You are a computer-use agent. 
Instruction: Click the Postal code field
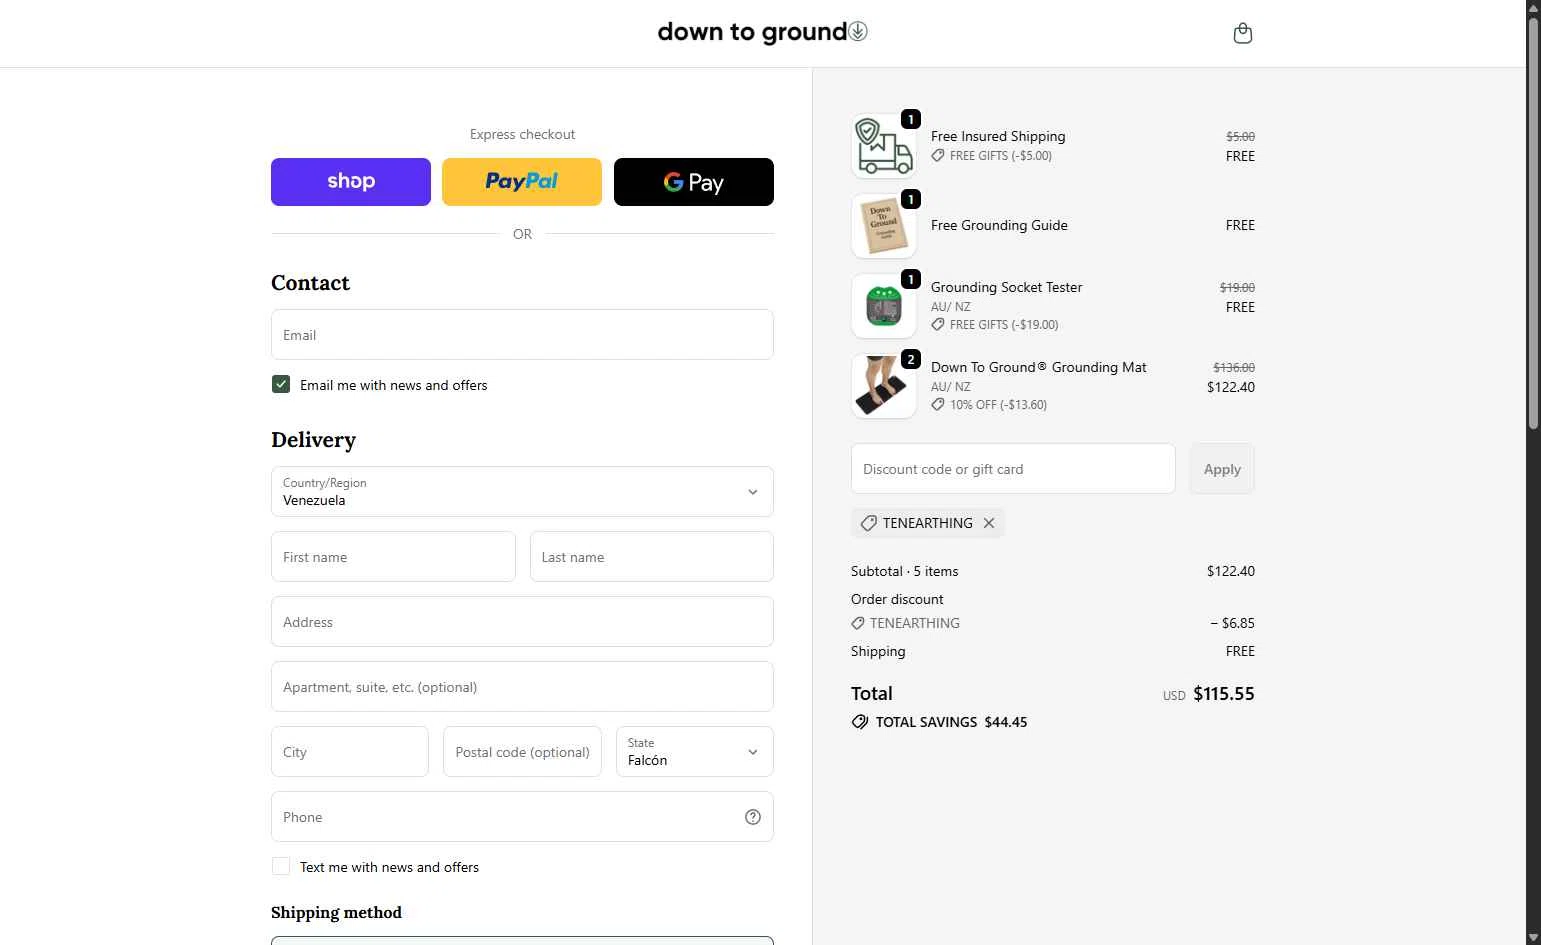522,751
